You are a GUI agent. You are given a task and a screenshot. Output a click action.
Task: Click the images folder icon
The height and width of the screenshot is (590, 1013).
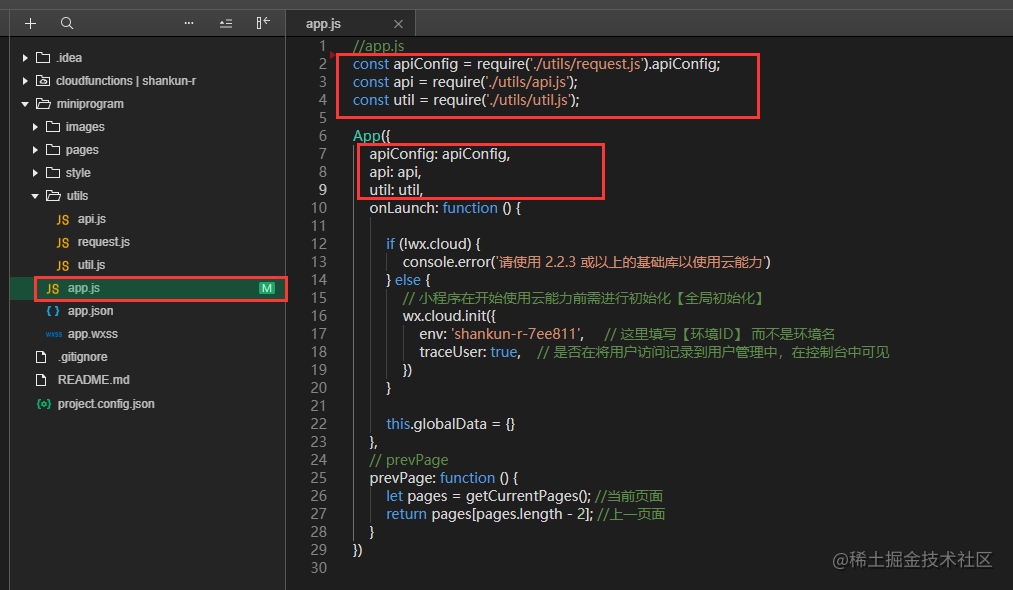click(x=54, y=127)
